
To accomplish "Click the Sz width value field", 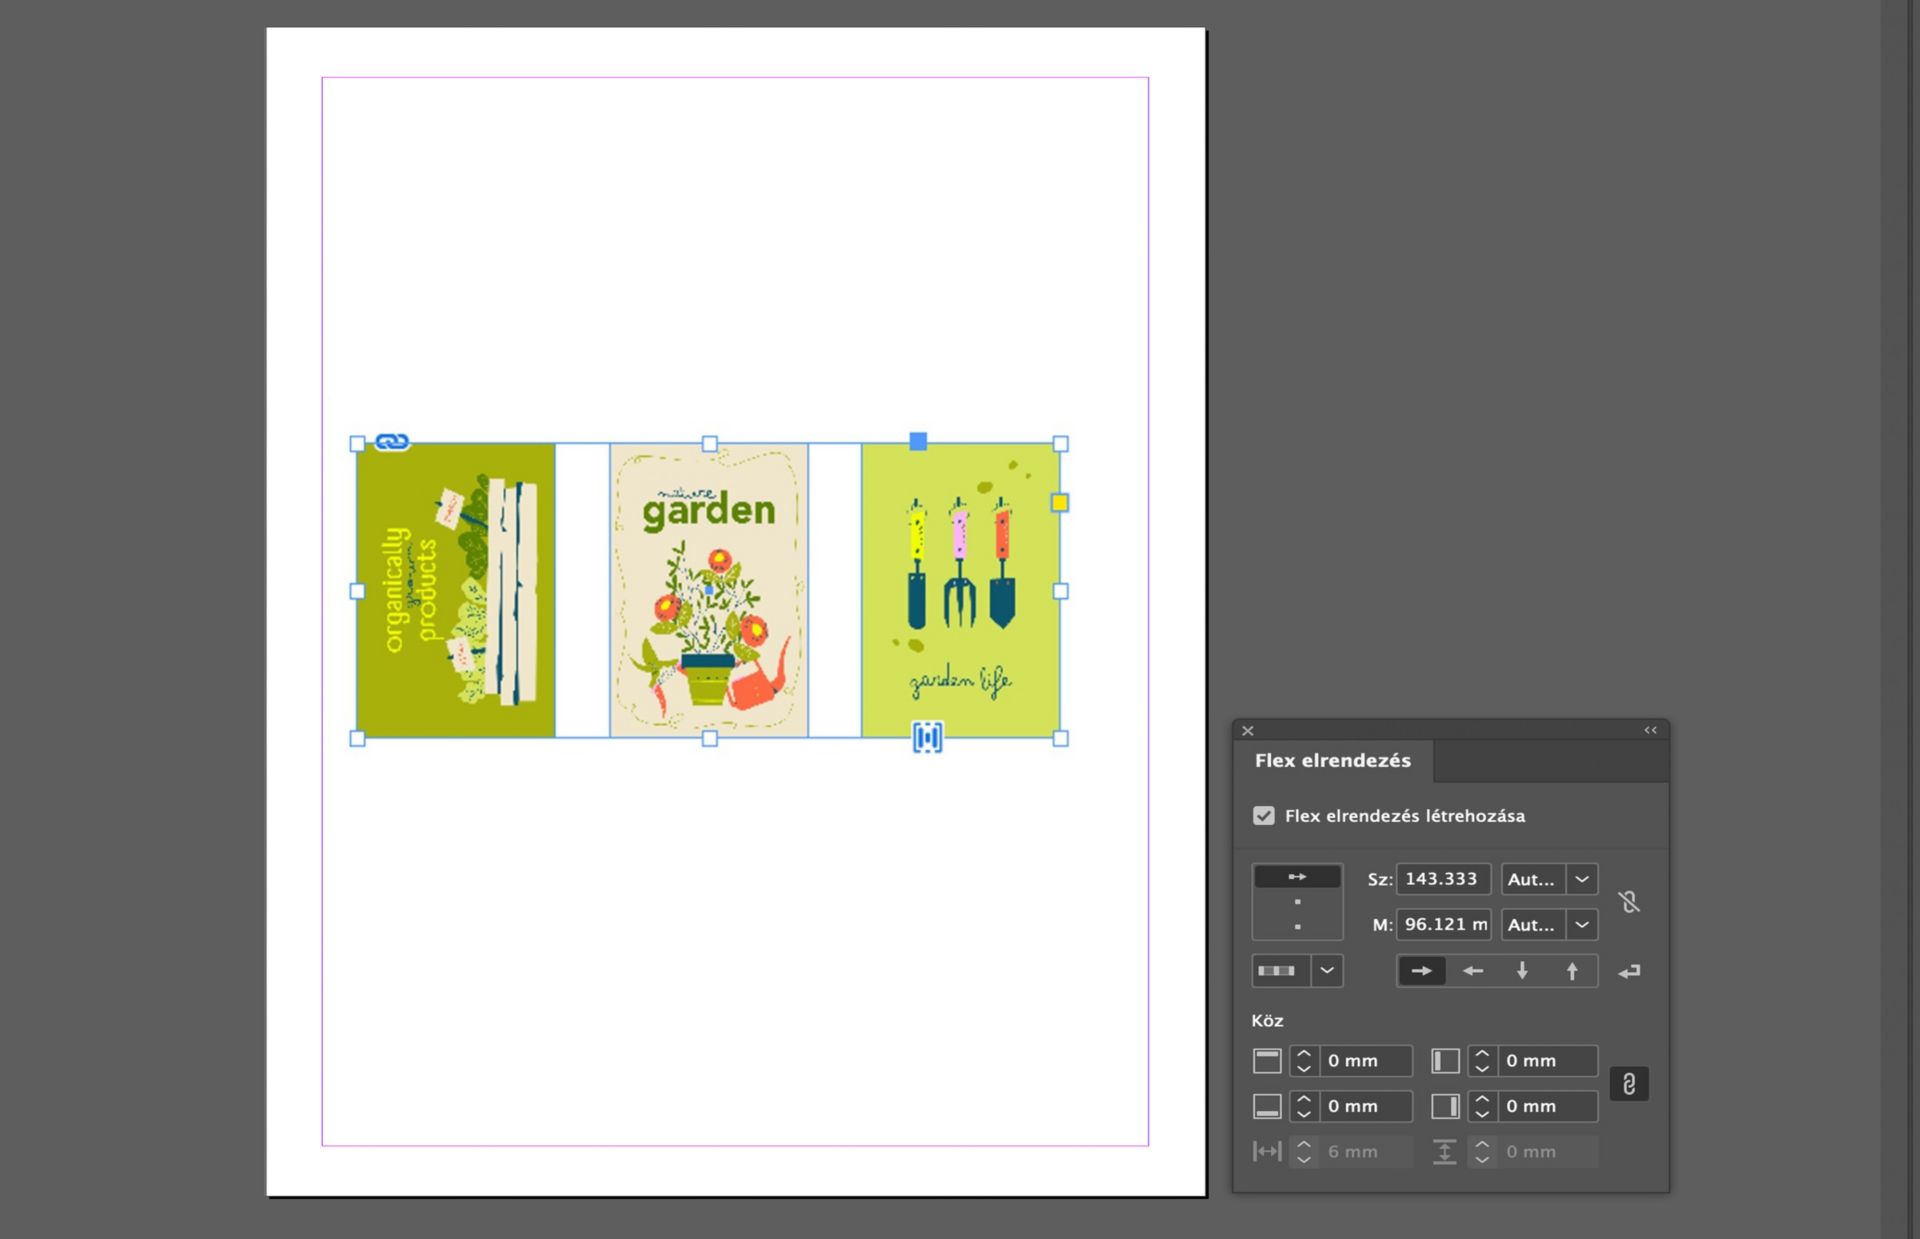I will click(x=1442, y=880).
